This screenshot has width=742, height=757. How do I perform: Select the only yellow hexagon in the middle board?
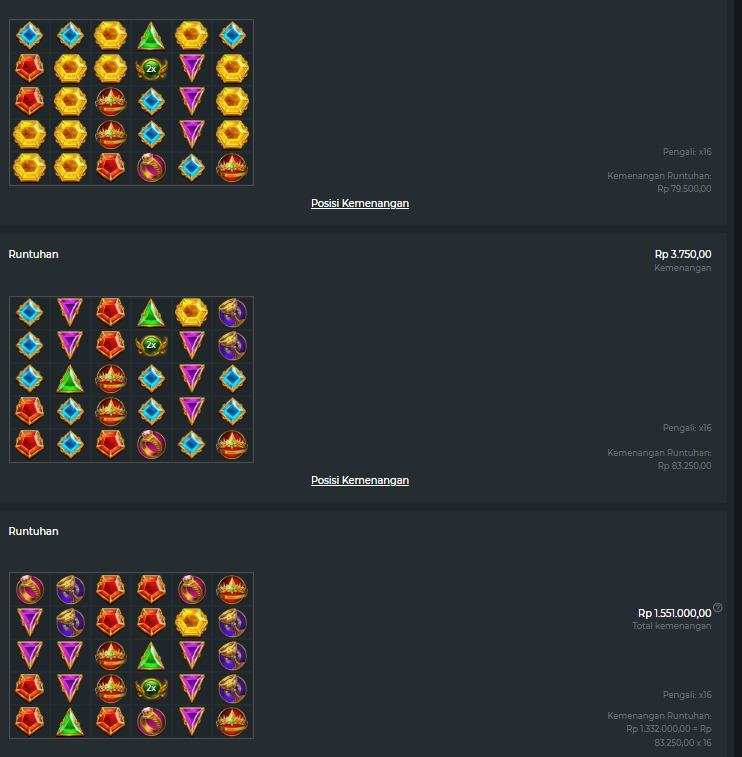pos(192,312)
